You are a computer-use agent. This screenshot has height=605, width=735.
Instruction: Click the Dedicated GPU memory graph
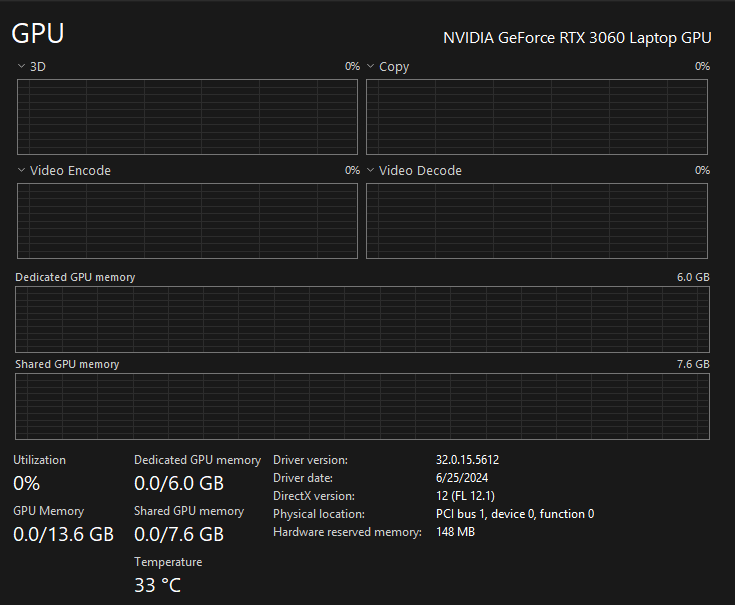(362, 319)
